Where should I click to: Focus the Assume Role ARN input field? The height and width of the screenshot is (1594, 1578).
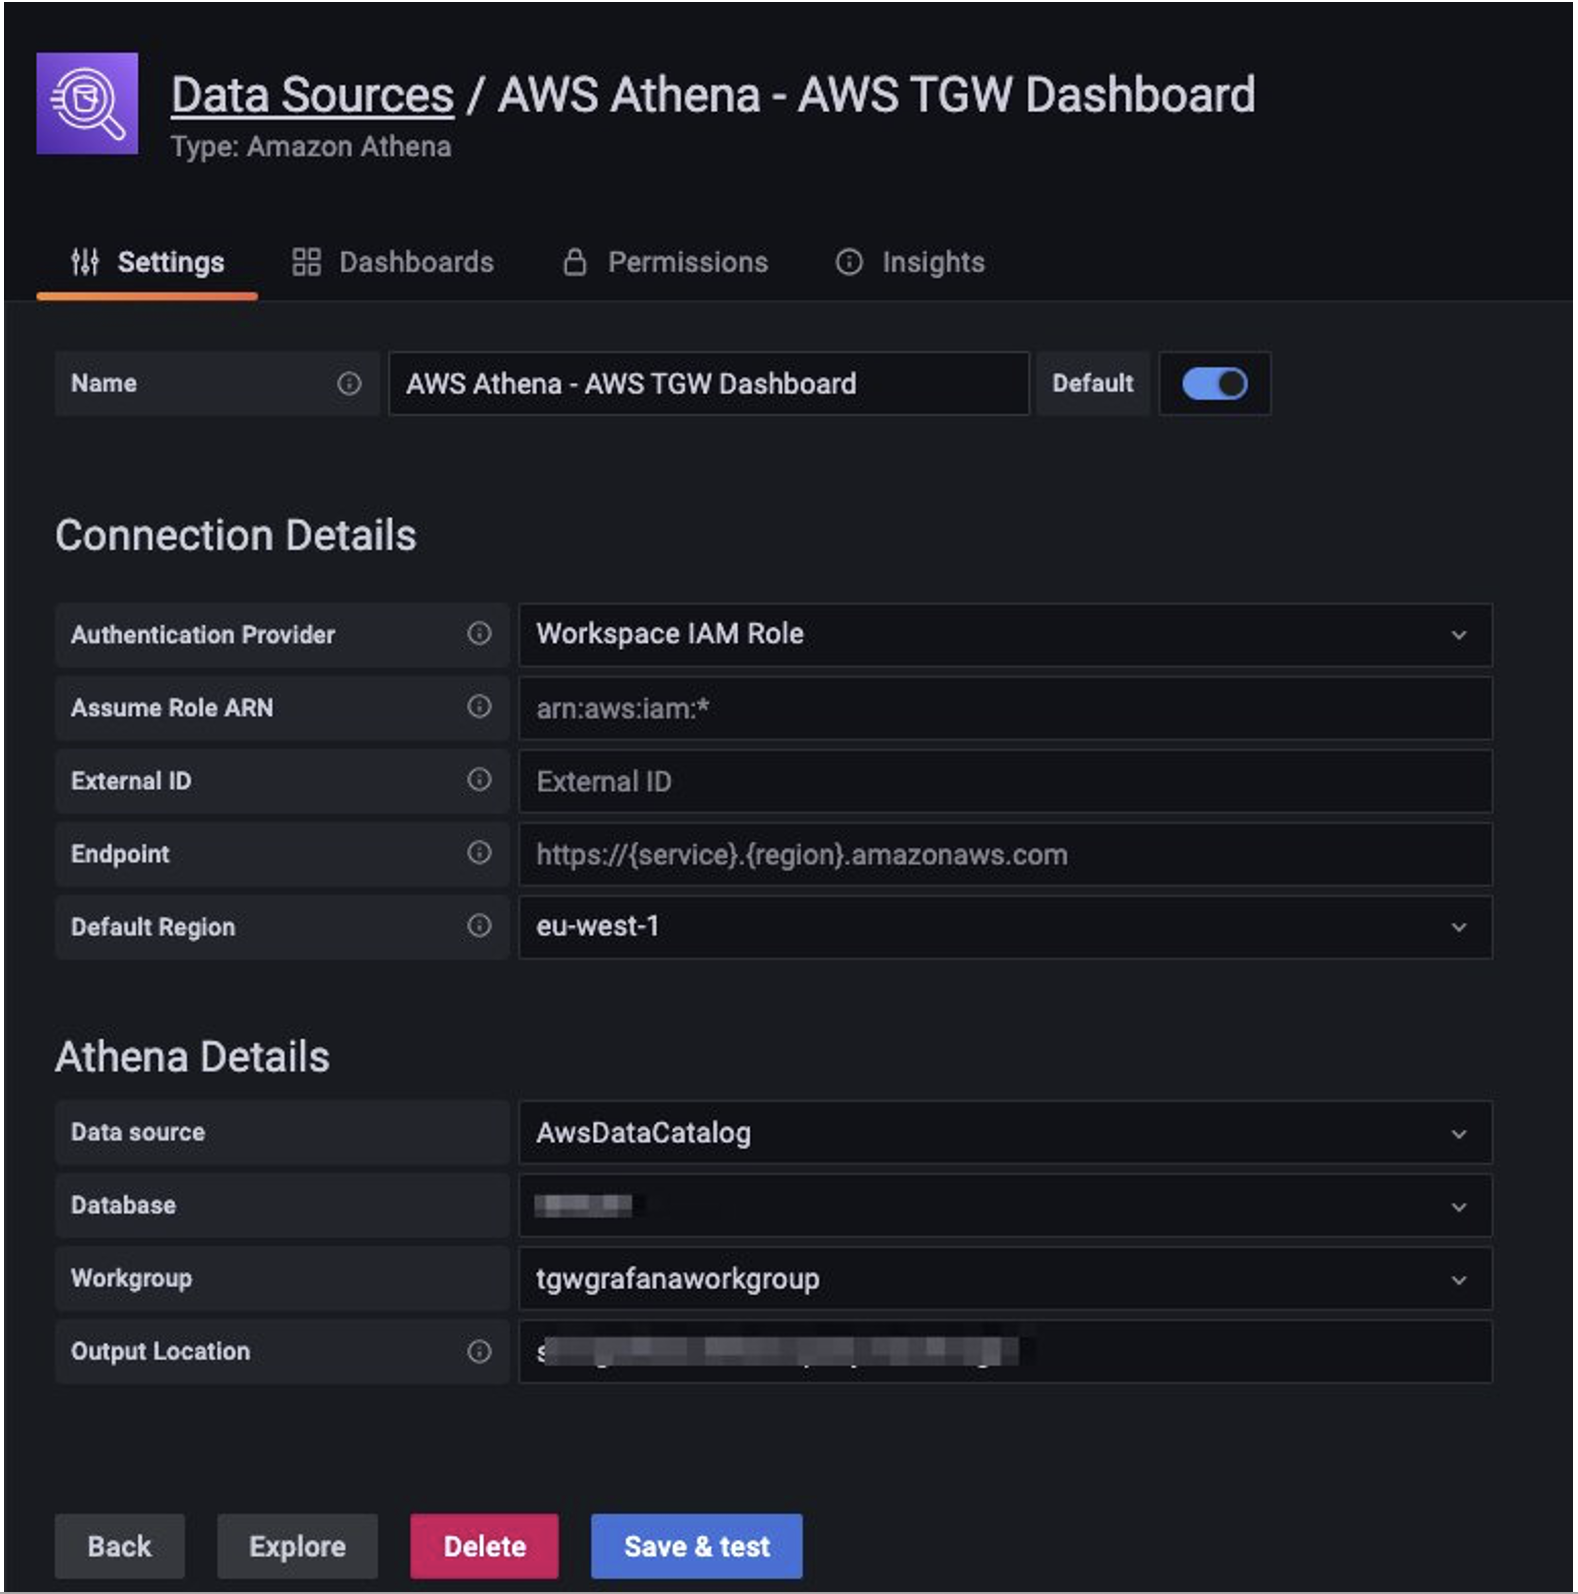(x=1005, y=708)
